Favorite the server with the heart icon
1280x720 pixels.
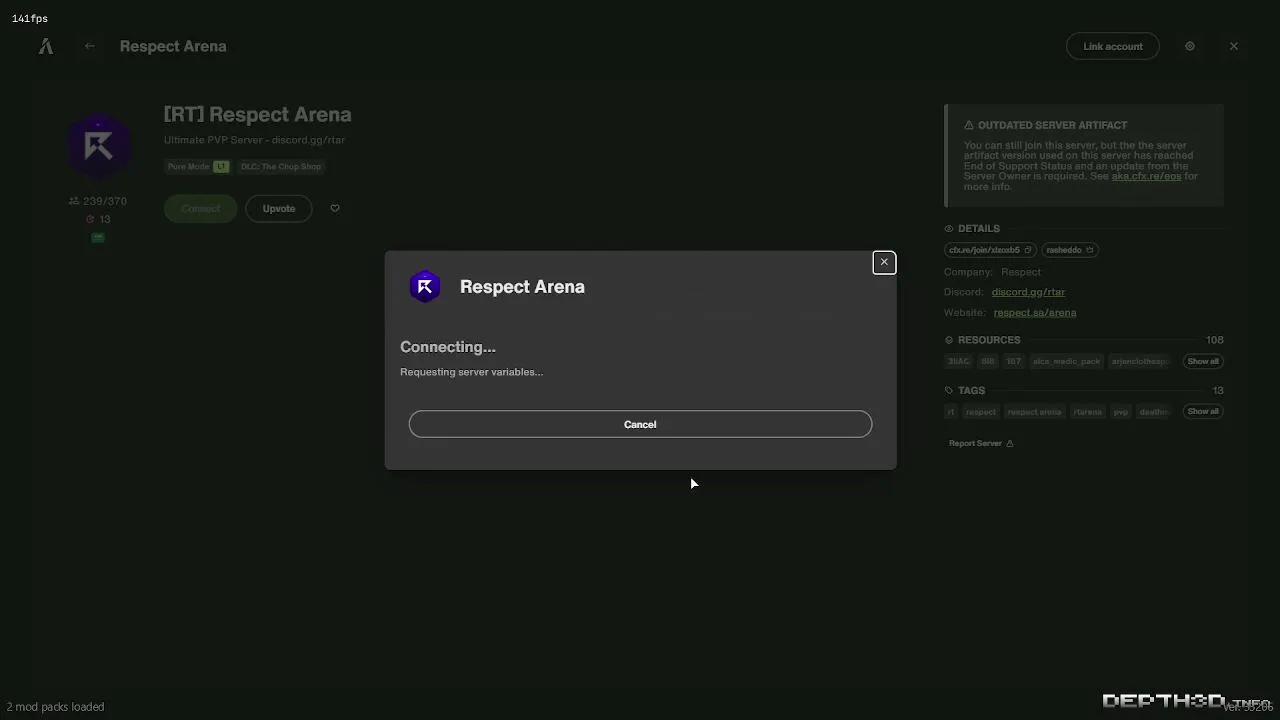(x=335, y=209)
